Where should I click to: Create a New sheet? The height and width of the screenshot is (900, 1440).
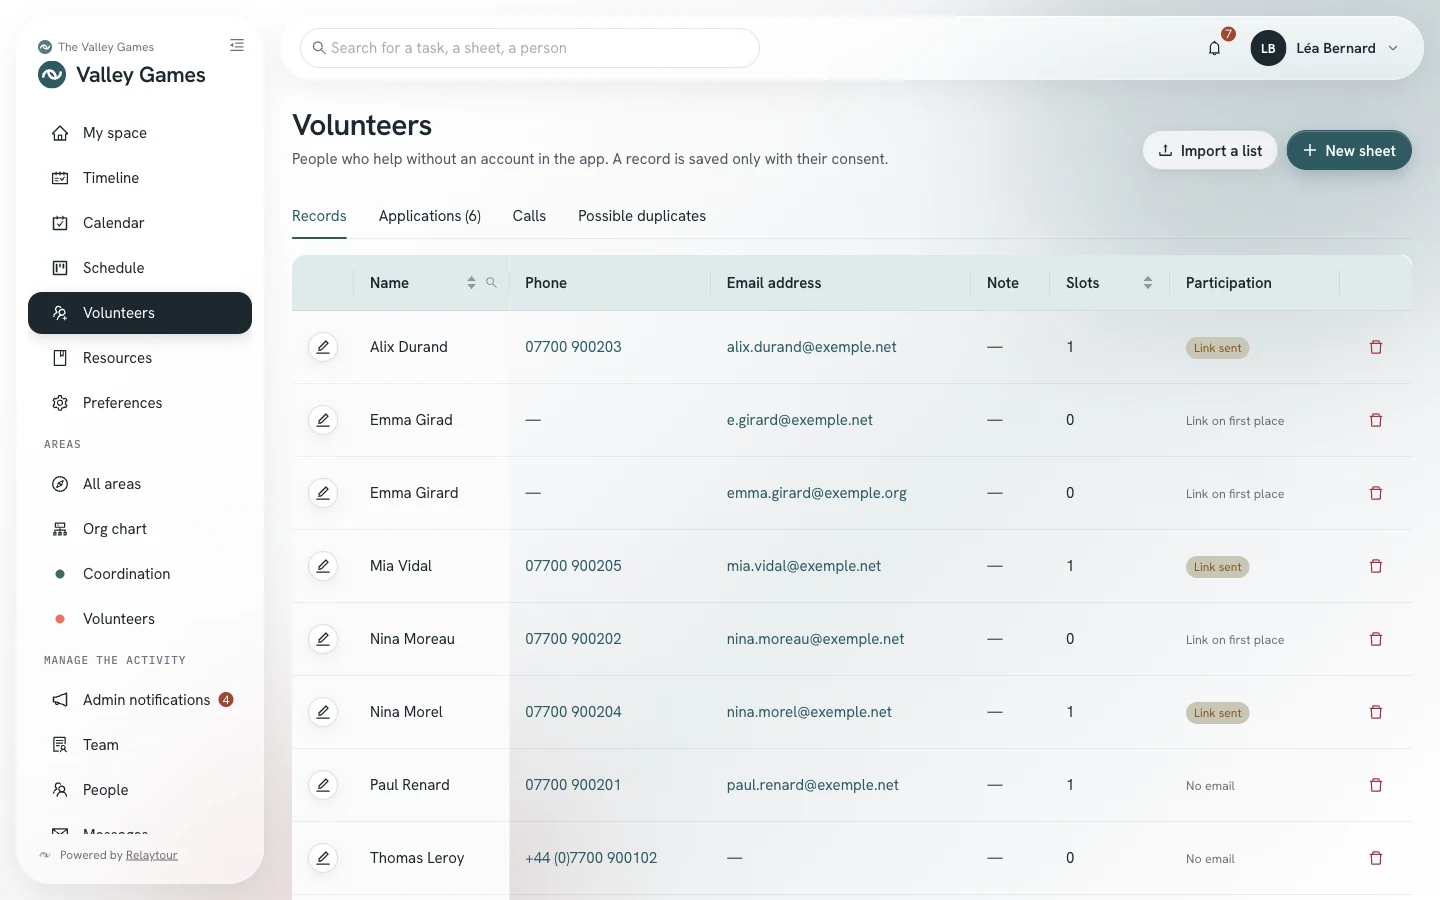(1349, 151)
